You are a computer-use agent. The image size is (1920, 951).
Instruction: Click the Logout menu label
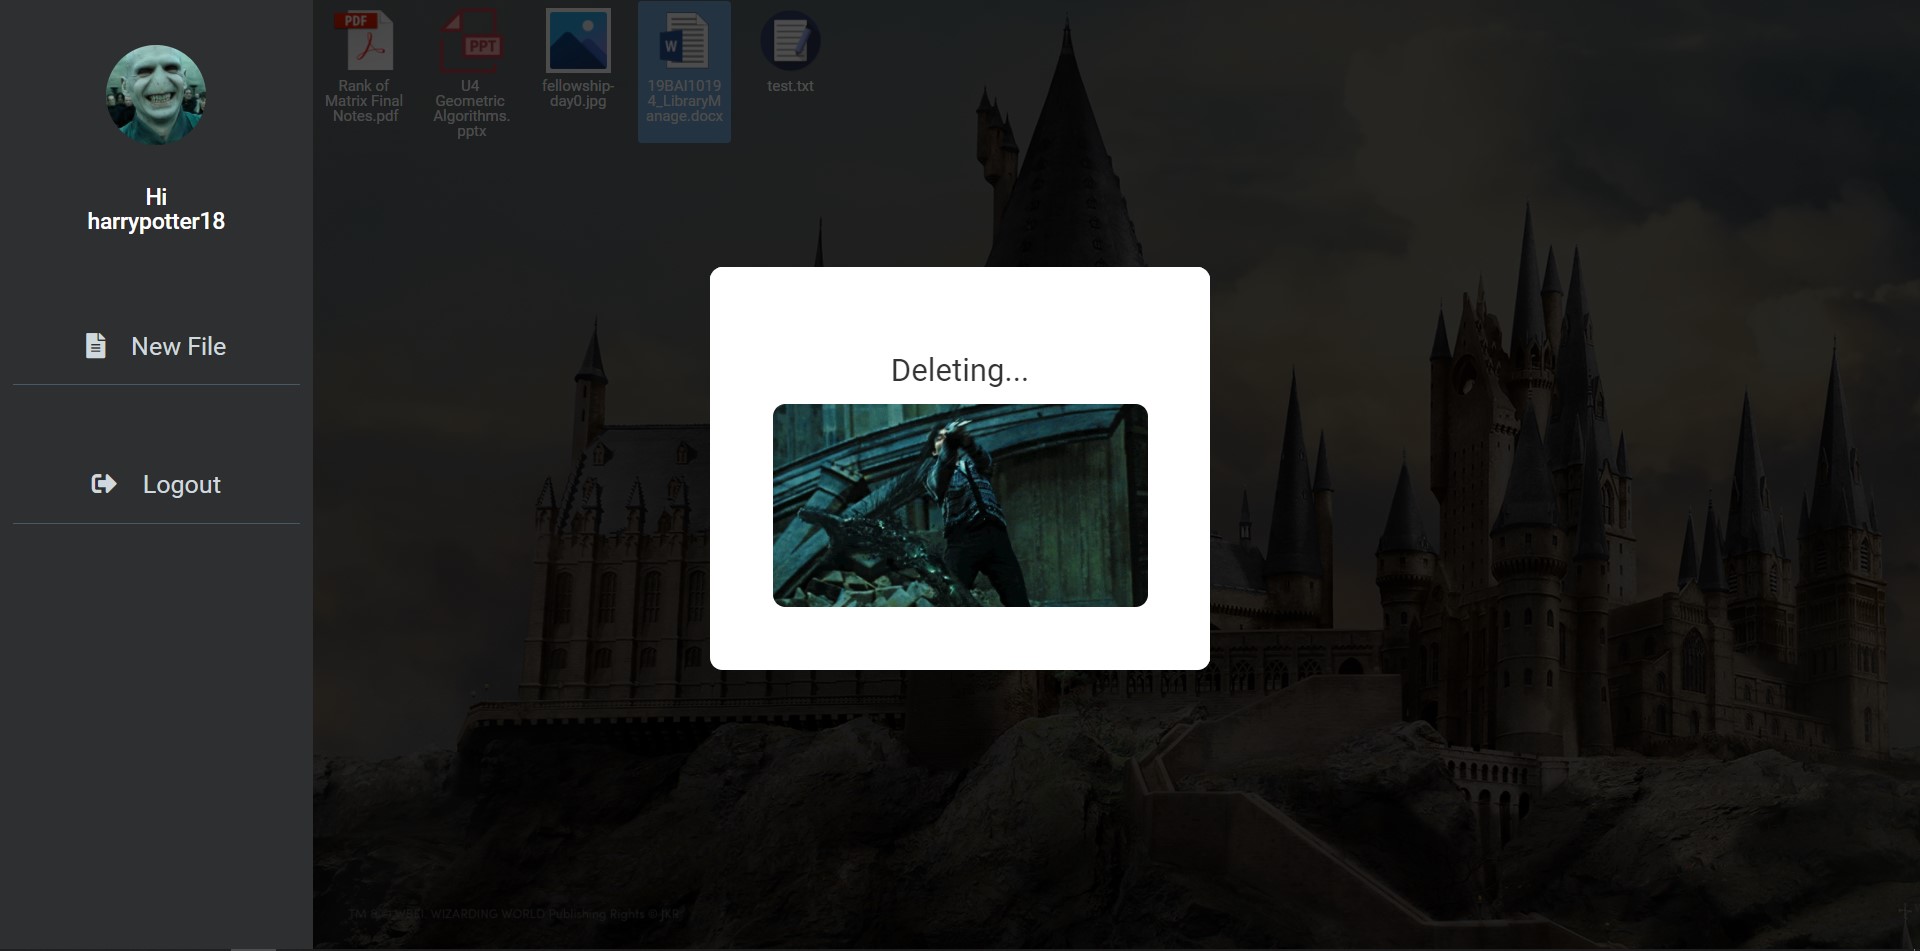pyautogui.click(x=182, y=485)
